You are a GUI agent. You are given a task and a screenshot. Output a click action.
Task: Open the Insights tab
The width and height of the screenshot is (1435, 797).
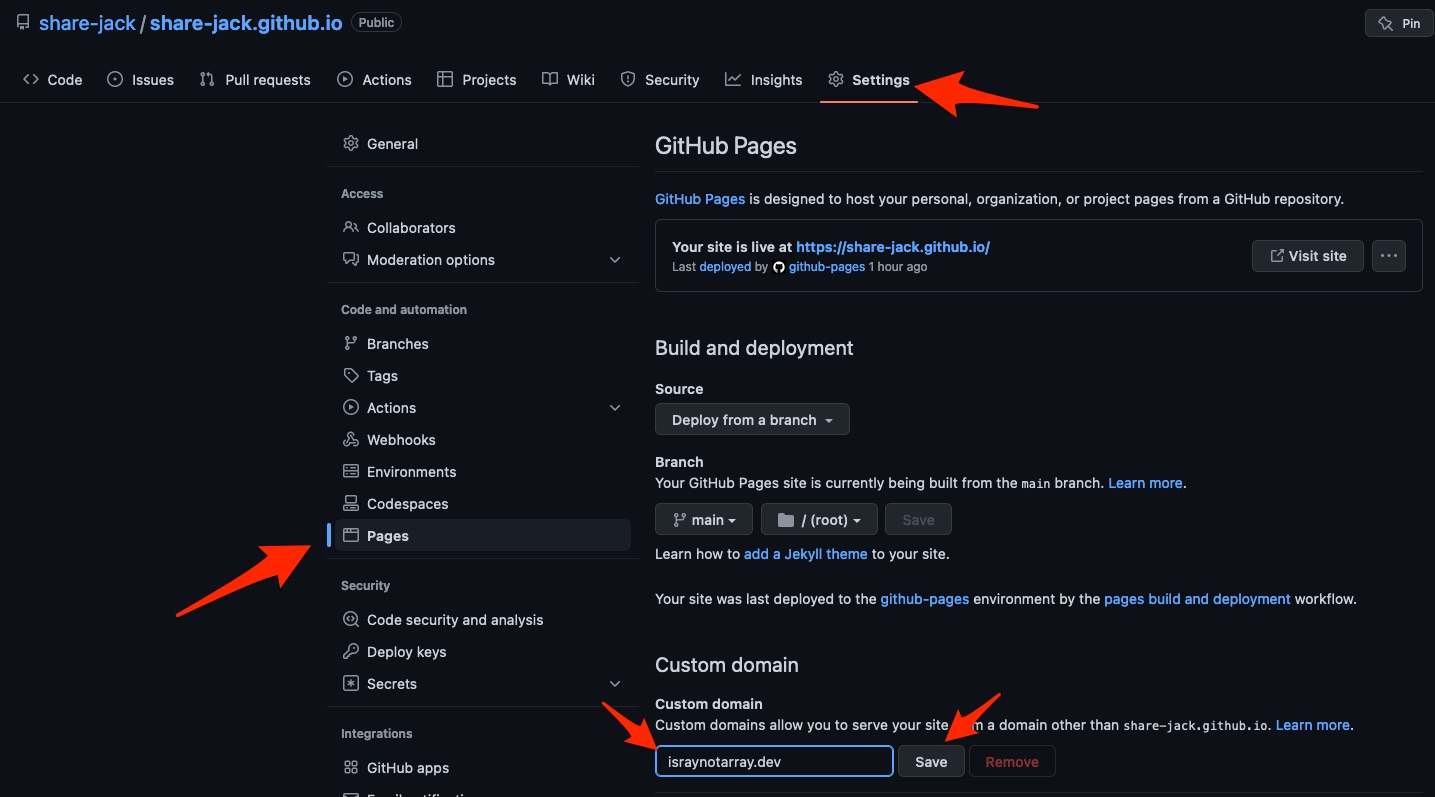[x=764, y=80]
